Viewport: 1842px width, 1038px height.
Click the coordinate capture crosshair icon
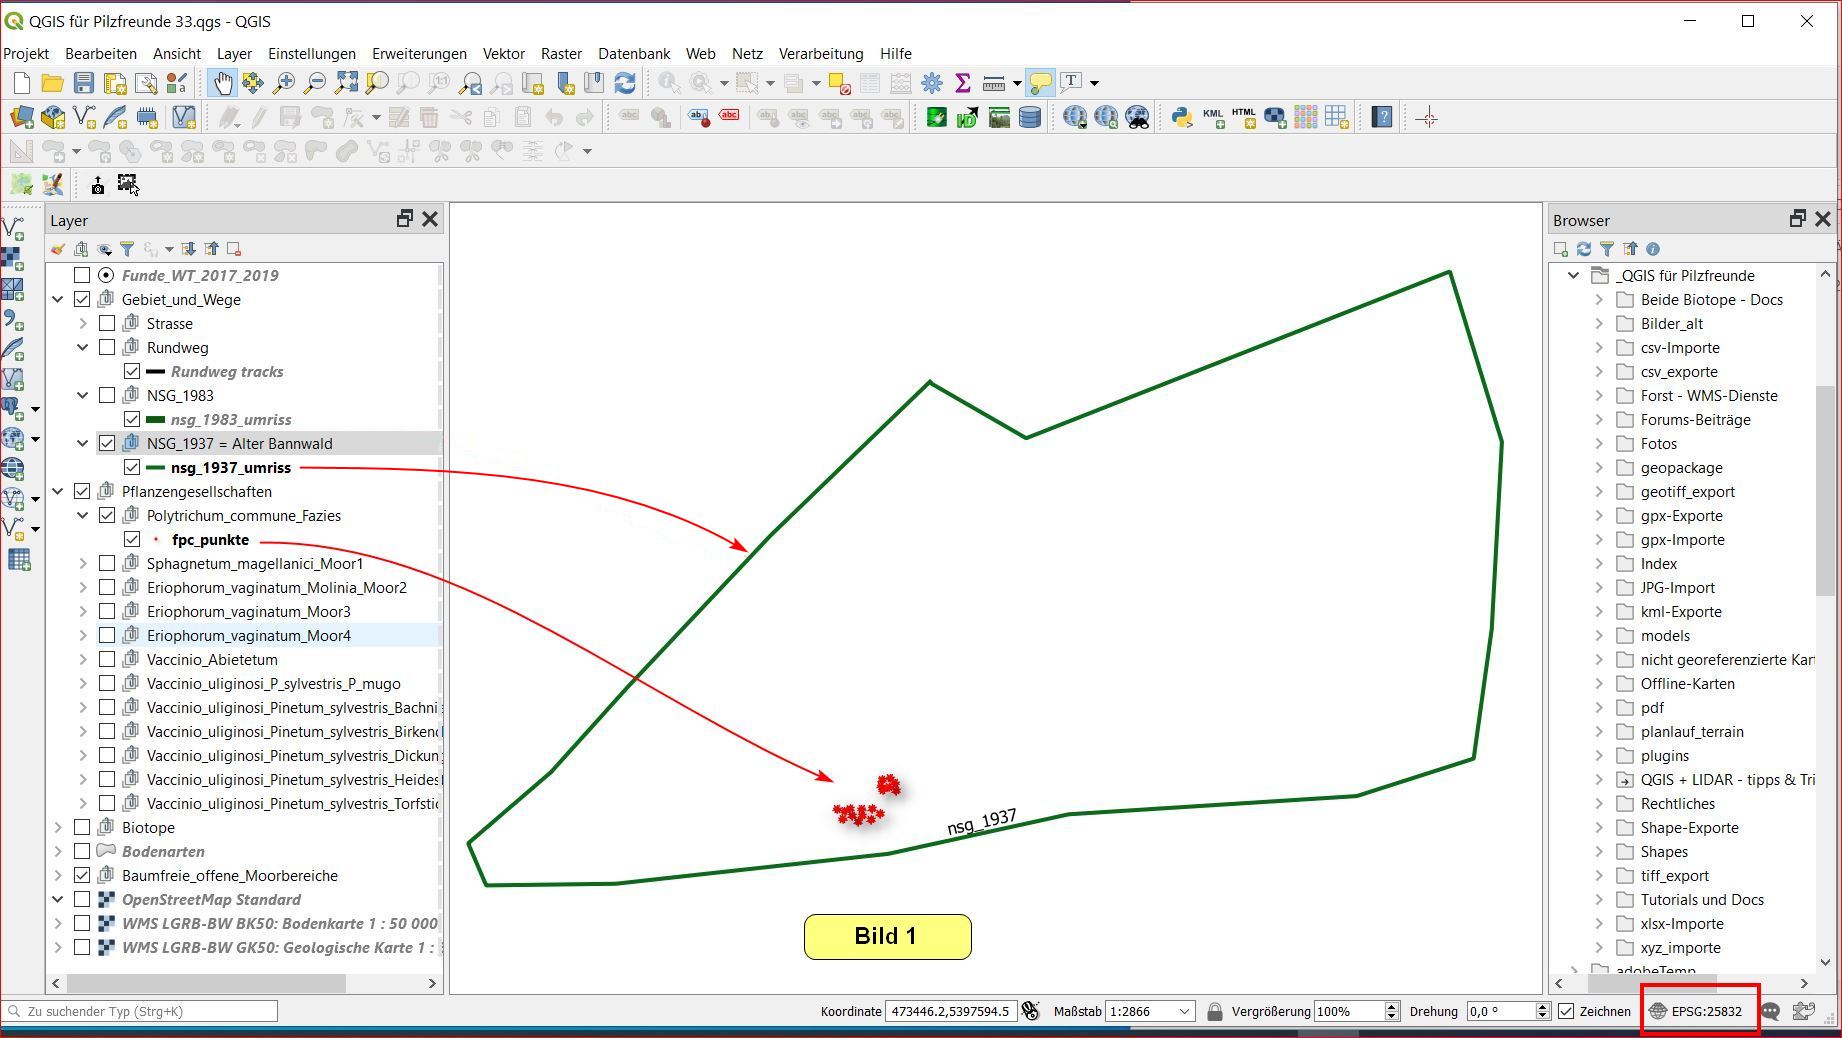(x=1427, y=118)
